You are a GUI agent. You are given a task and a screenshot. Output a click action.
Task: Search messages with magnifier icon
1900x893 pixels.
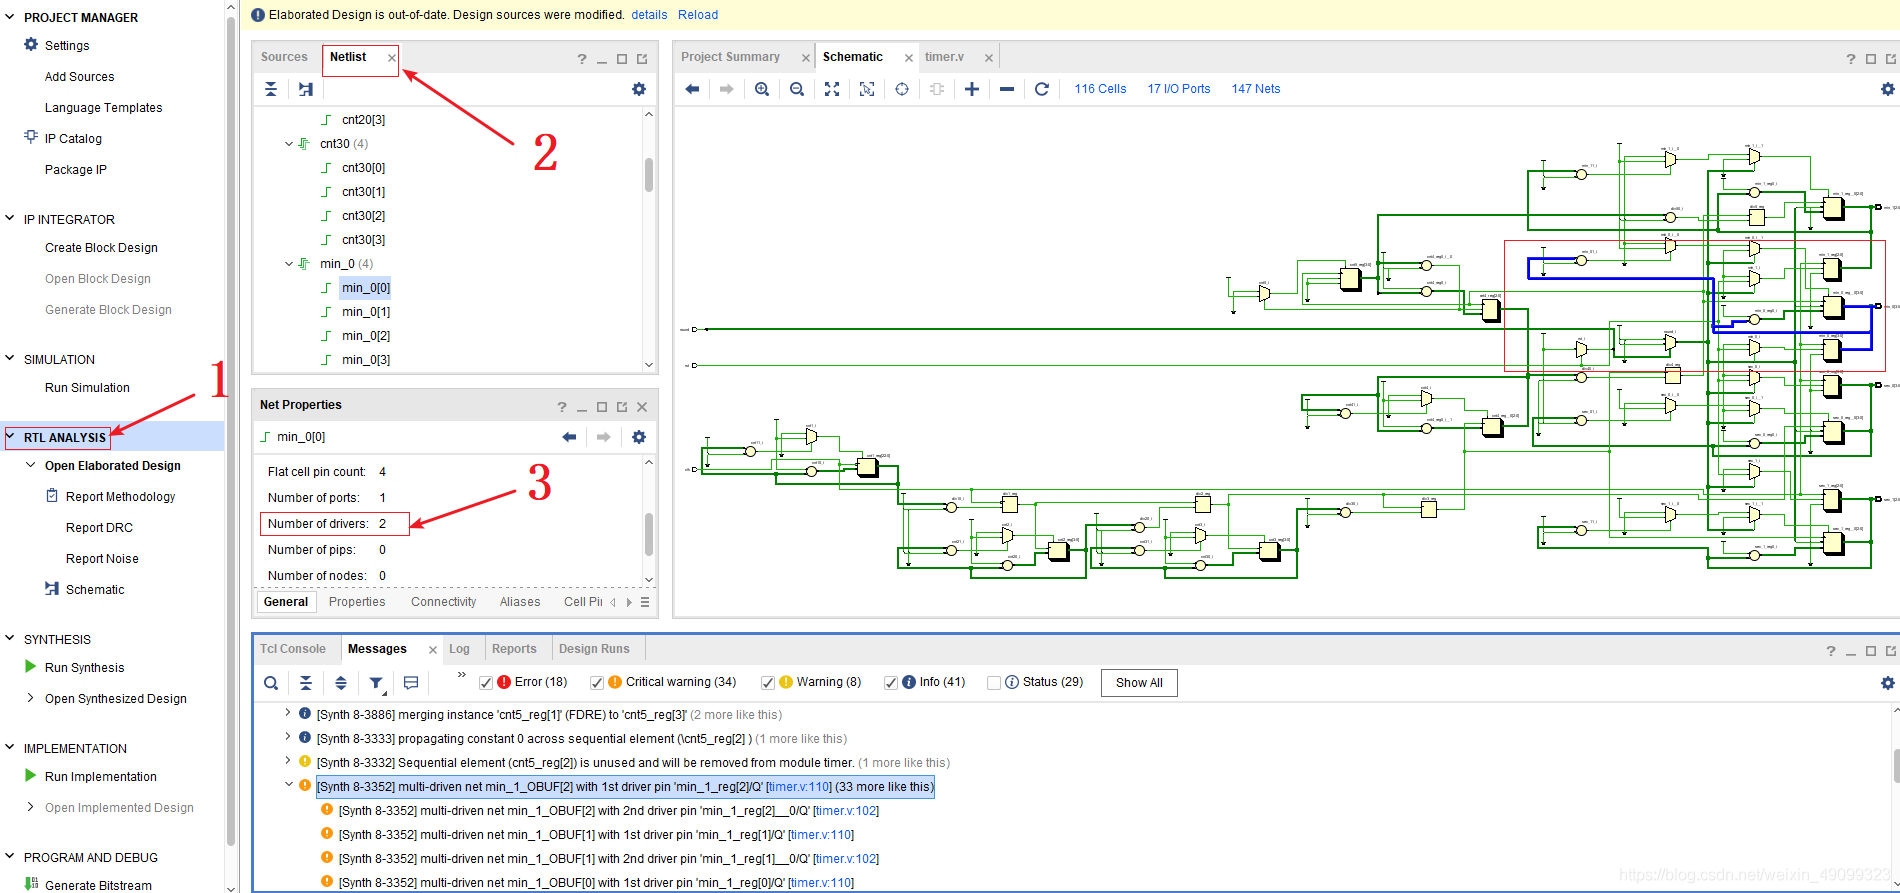tap(271, 683)
